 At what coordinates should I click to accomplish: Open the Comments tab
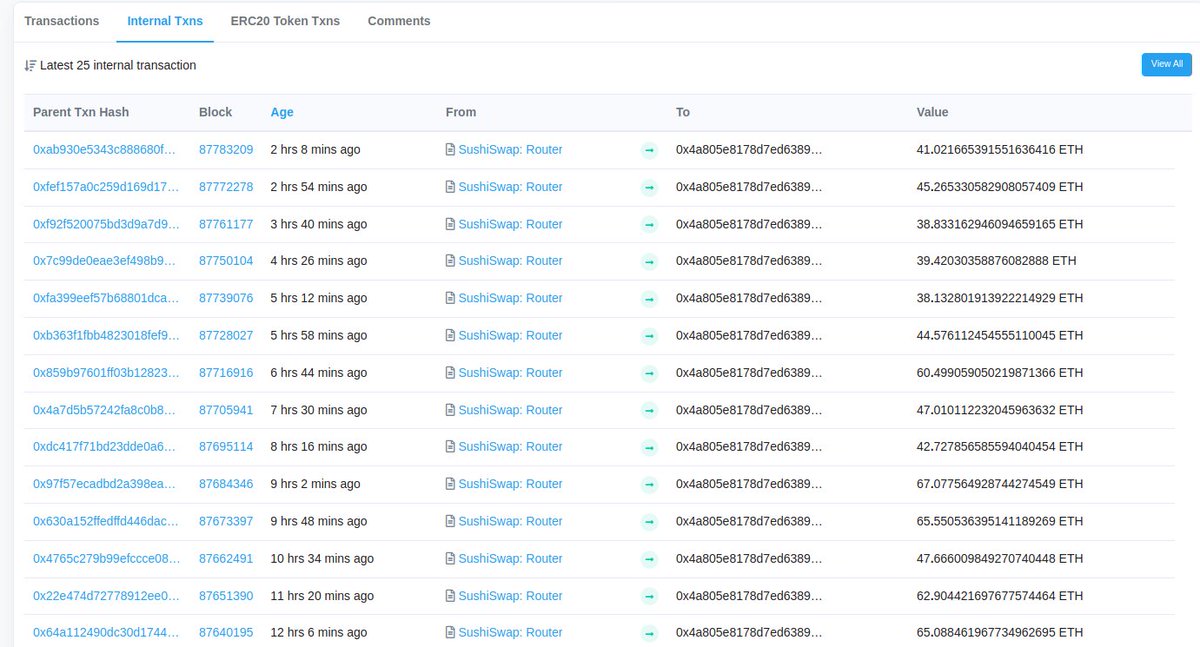click(x=399, y=21)
